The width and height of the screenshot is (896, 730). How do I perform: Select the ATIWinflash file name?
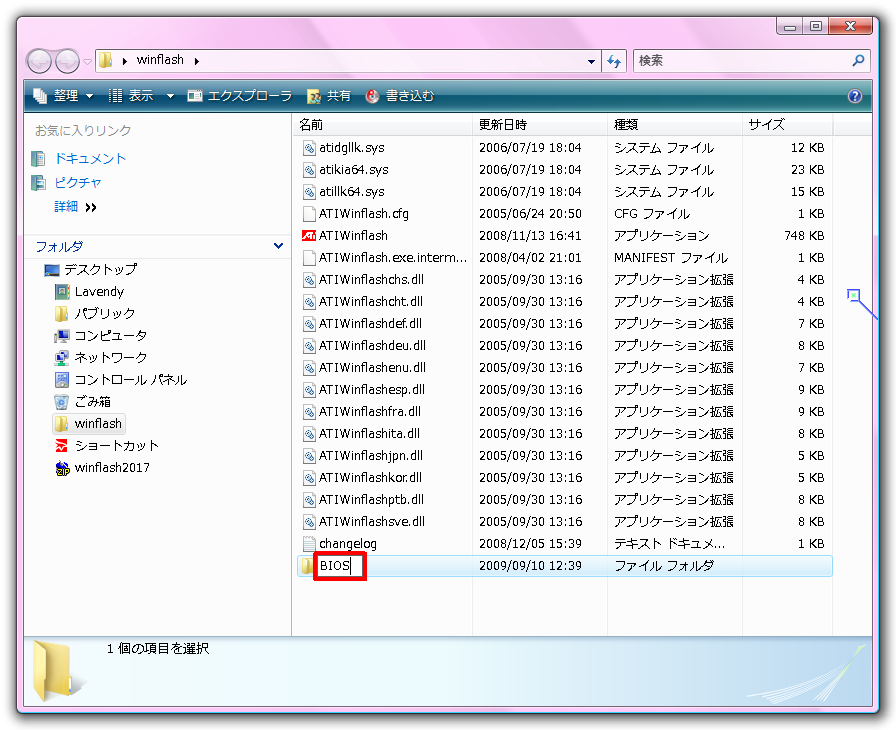(353, 236)
